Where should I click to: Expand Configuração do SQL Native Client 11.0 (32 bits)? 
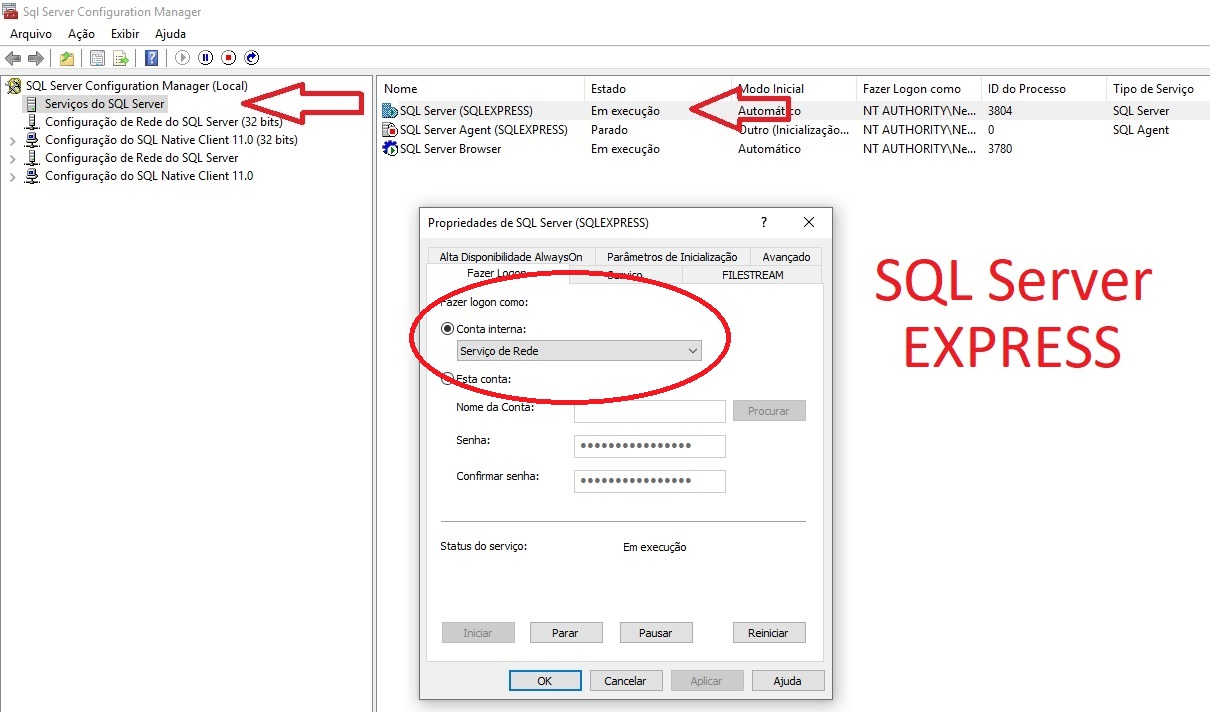tap(12, 140)
